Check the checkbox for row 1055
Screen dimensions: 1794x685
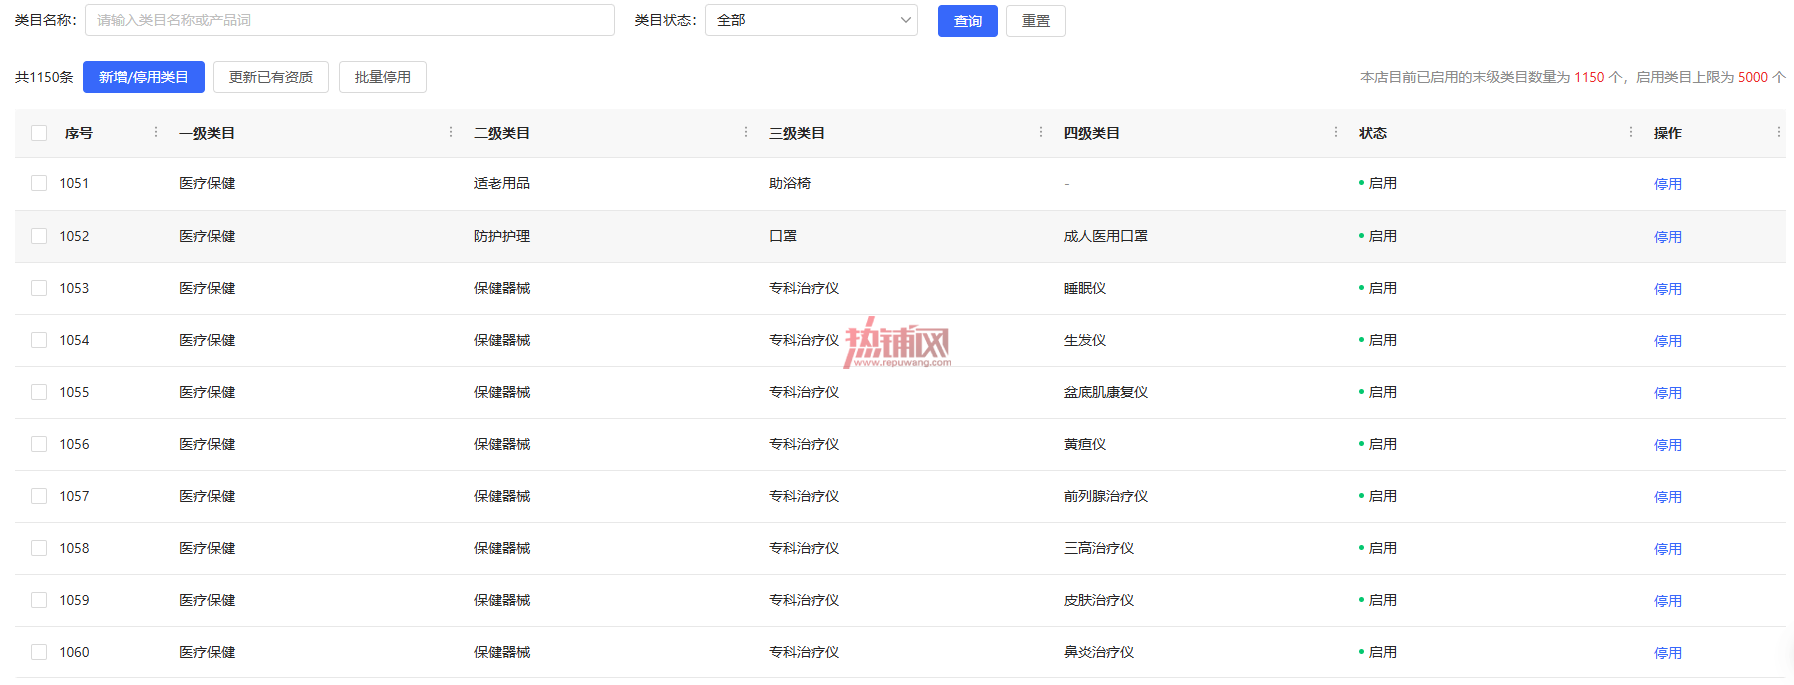click(39, 392)
